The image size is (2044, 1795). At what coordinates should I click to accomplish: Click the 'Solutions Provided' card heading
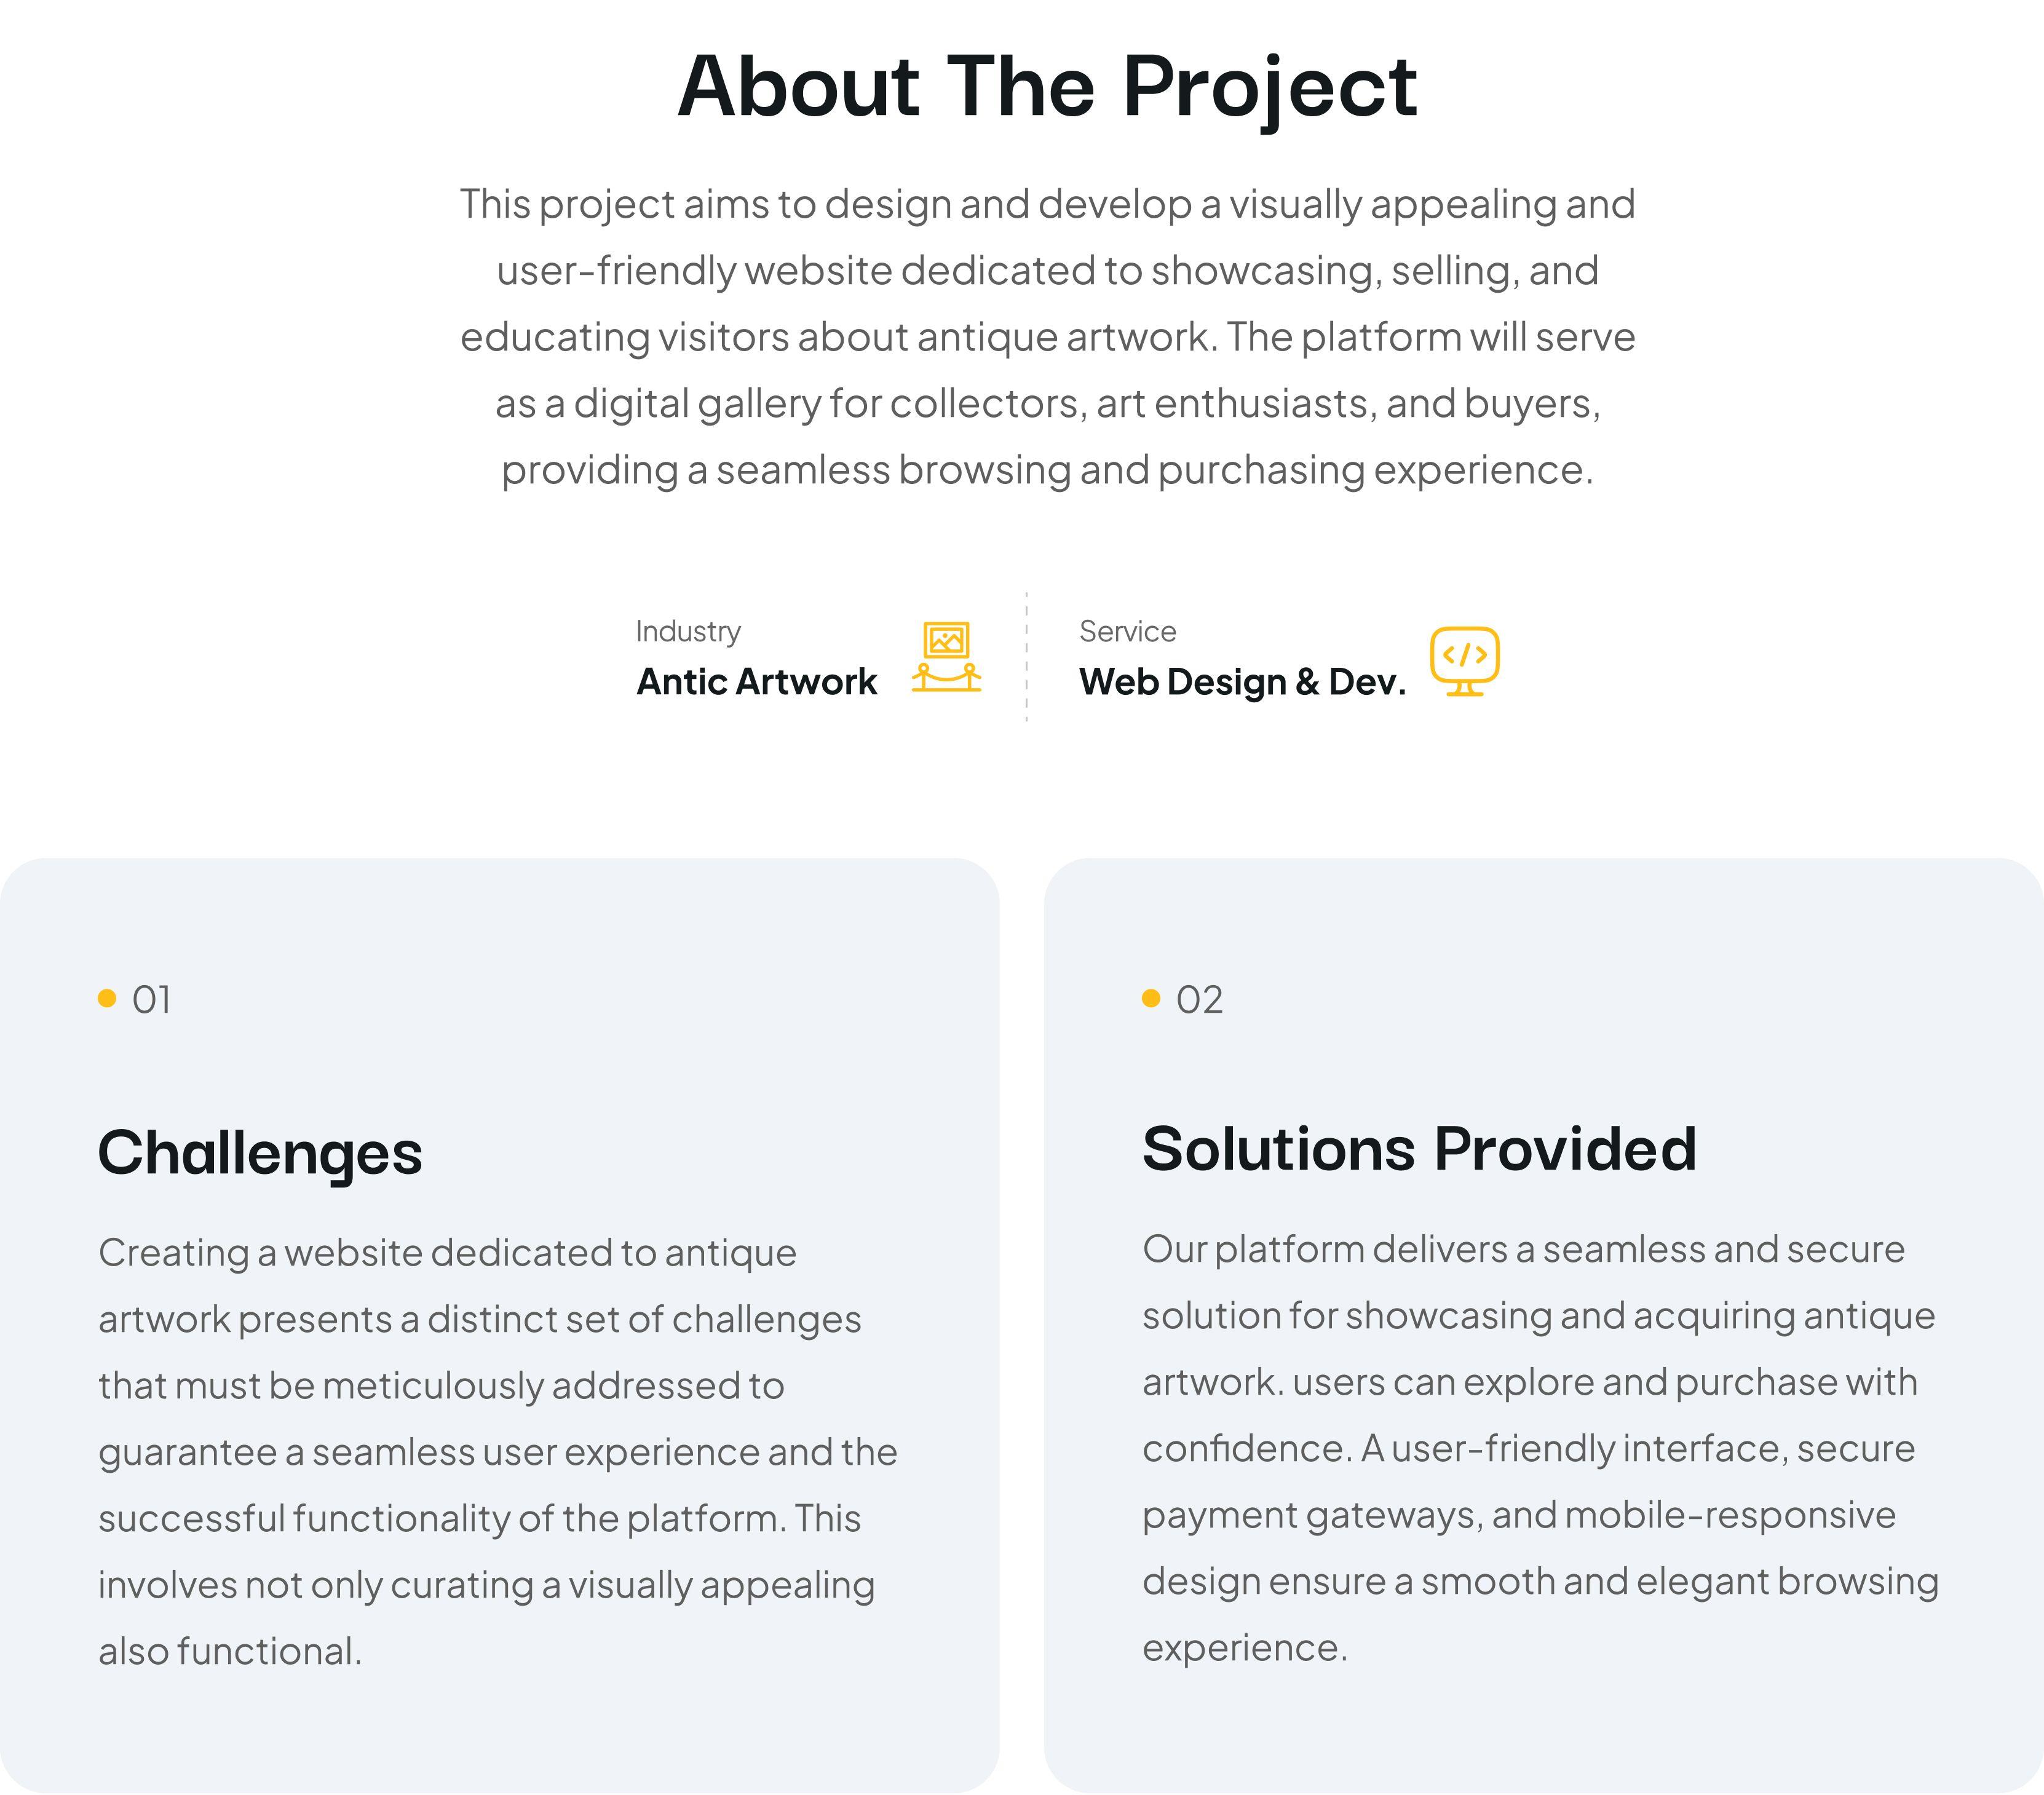1419,1148
